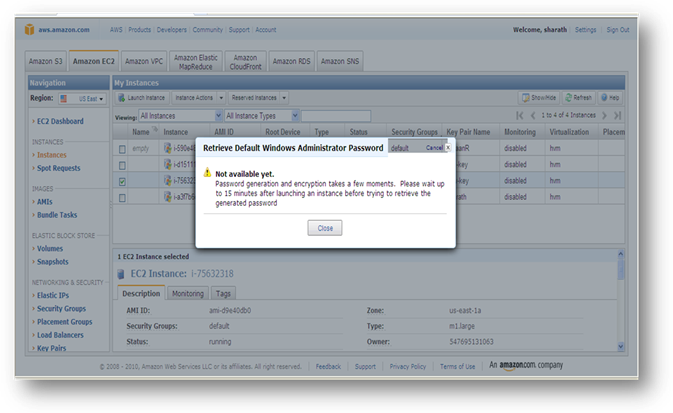Screen dimensions: 673x413
Task: Click the Close button in dialog
Action: tap(325, 228)
